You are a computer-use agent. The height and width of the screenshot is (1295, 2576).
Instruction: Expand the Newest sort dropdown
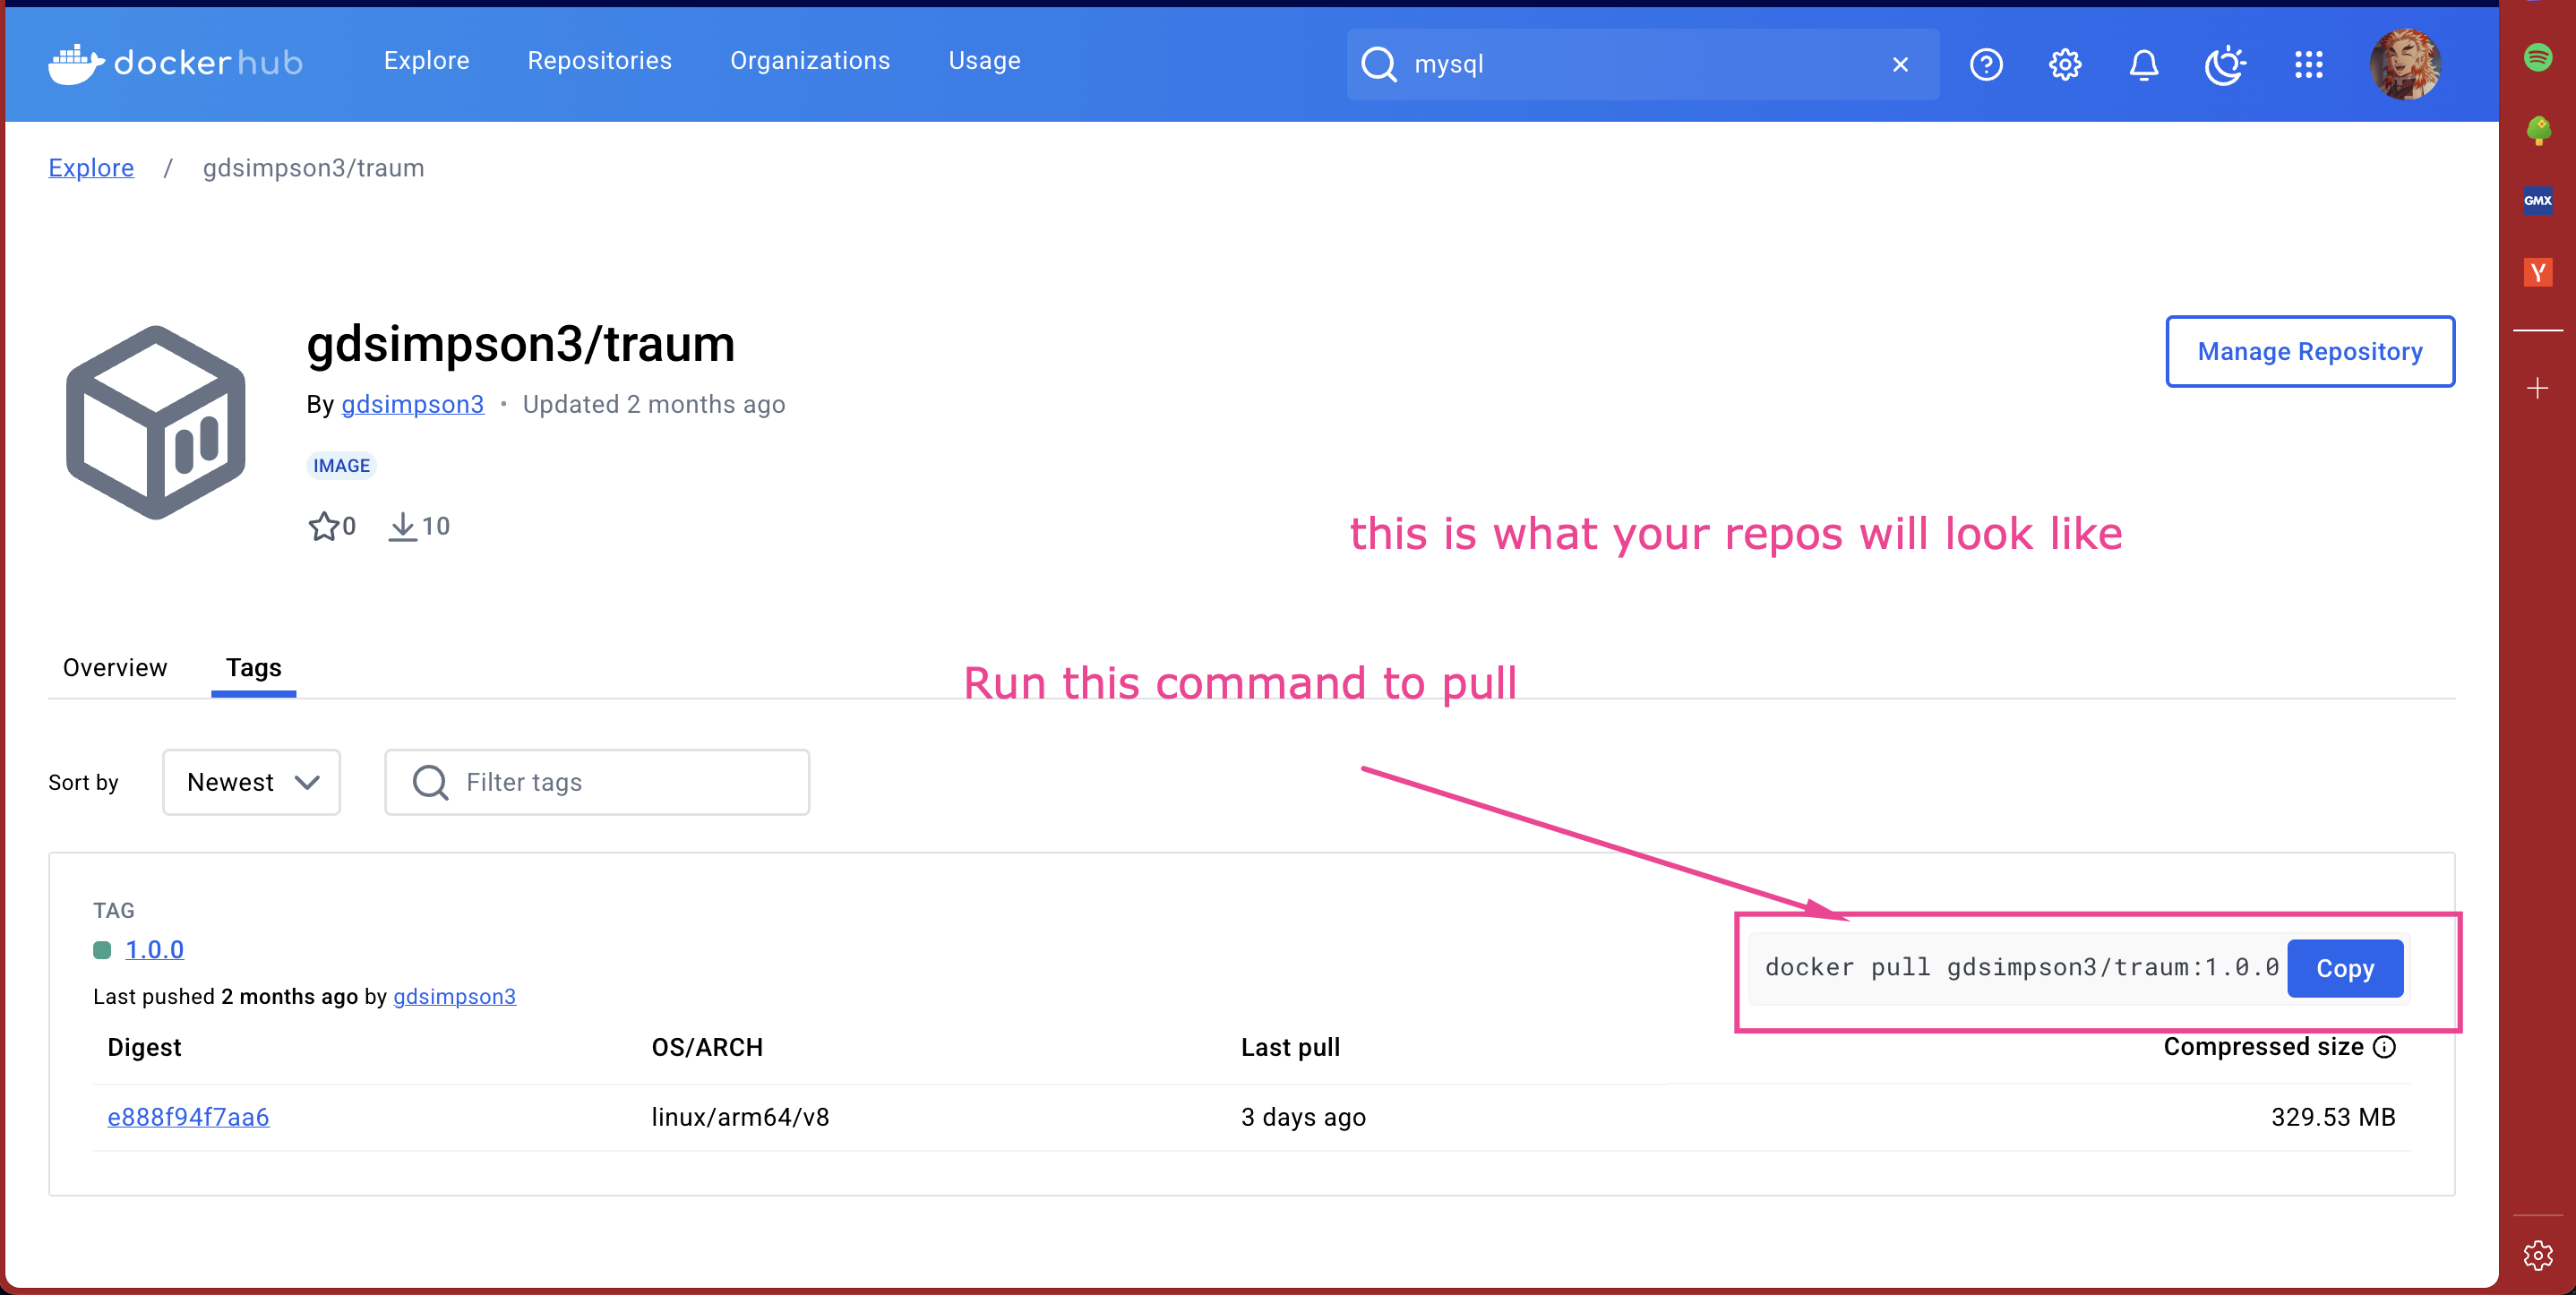[252, 782]
